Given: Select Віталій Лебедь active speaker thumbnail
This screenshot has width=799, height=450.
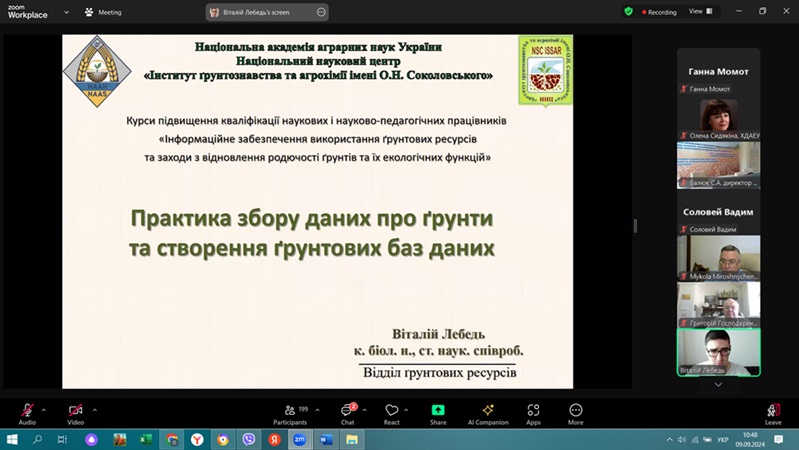Looking at the screenshot, I should [718, 352].
